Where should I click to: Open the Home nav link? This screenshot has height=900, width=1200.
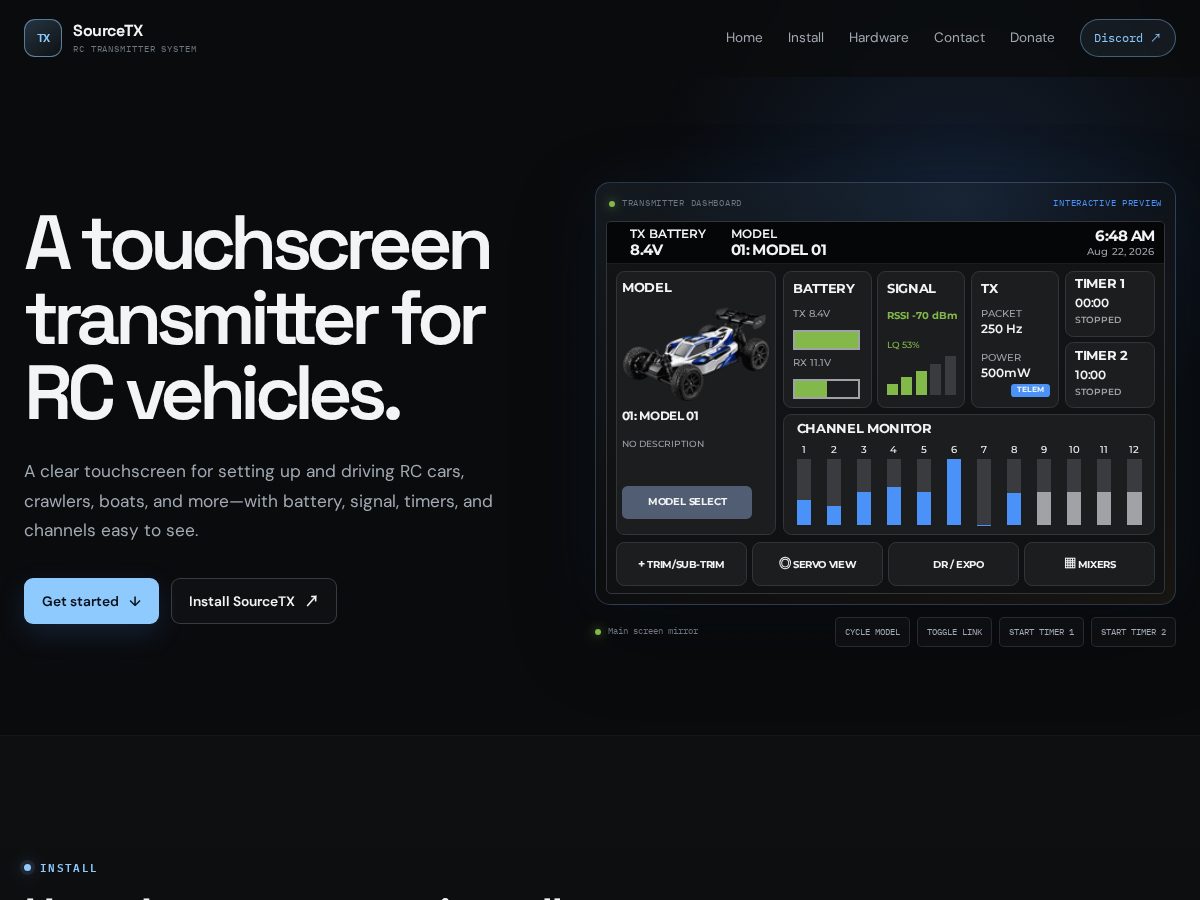(x=744, y=38)
